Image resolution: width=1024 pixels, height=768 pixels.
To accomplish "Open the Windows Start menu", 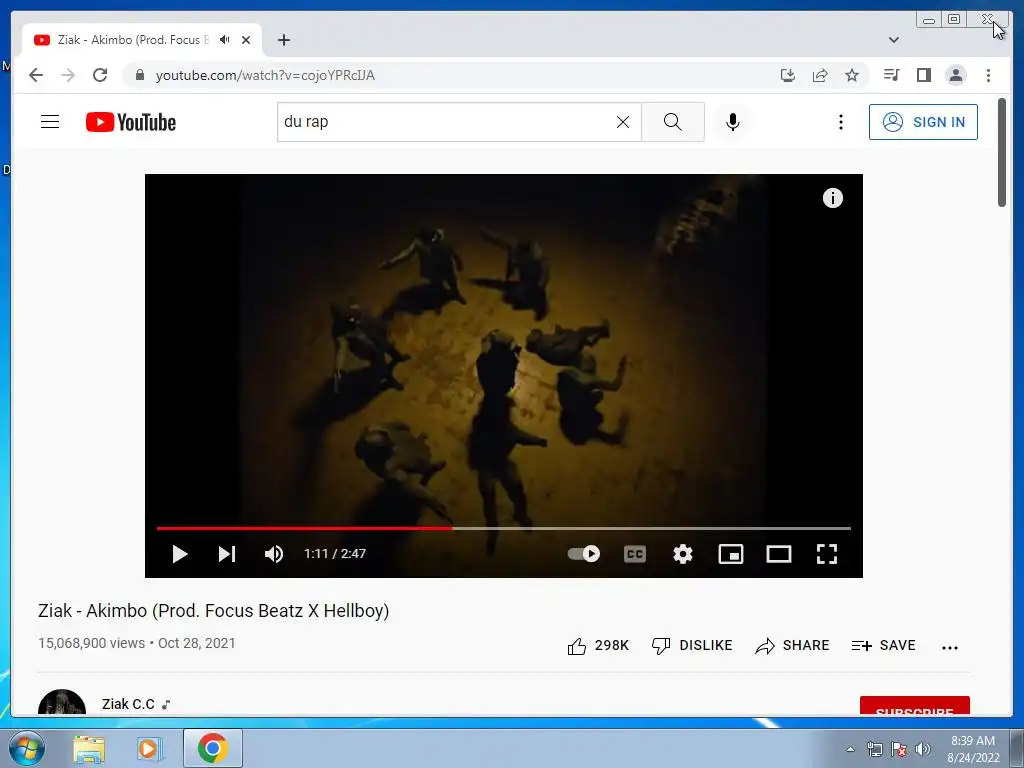I will [27, 748].
